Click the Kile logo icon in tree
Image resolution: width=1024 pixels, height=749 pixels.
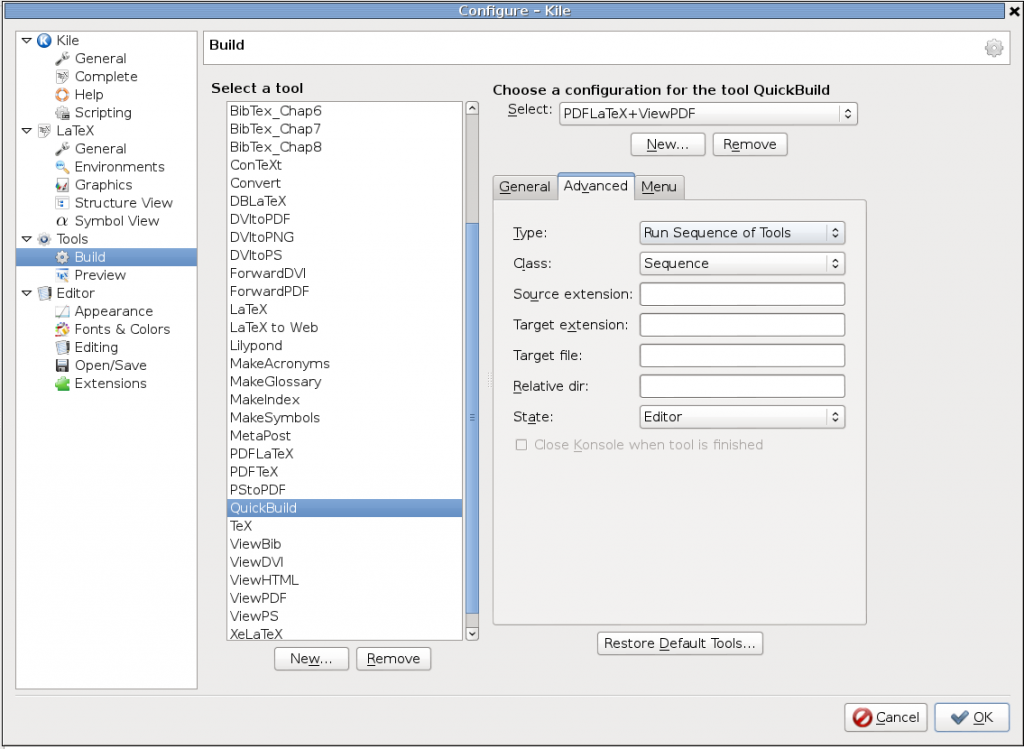44,40
